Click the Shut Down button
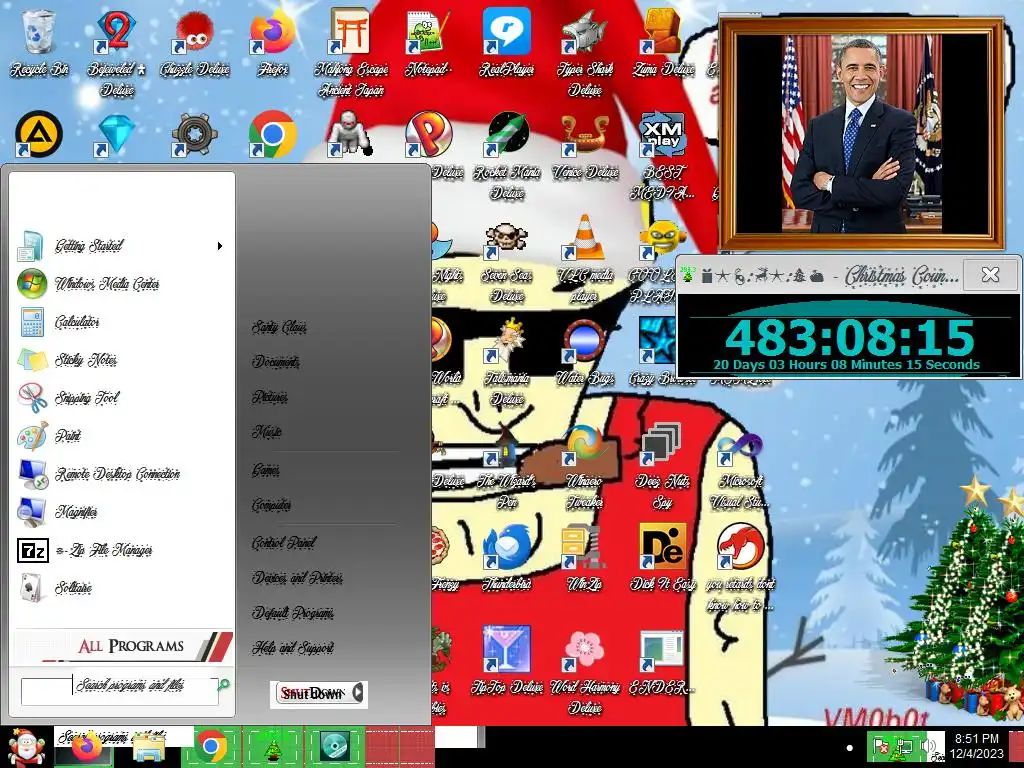The width and height of the screenshot is (1024, 768). coord(312,694)
